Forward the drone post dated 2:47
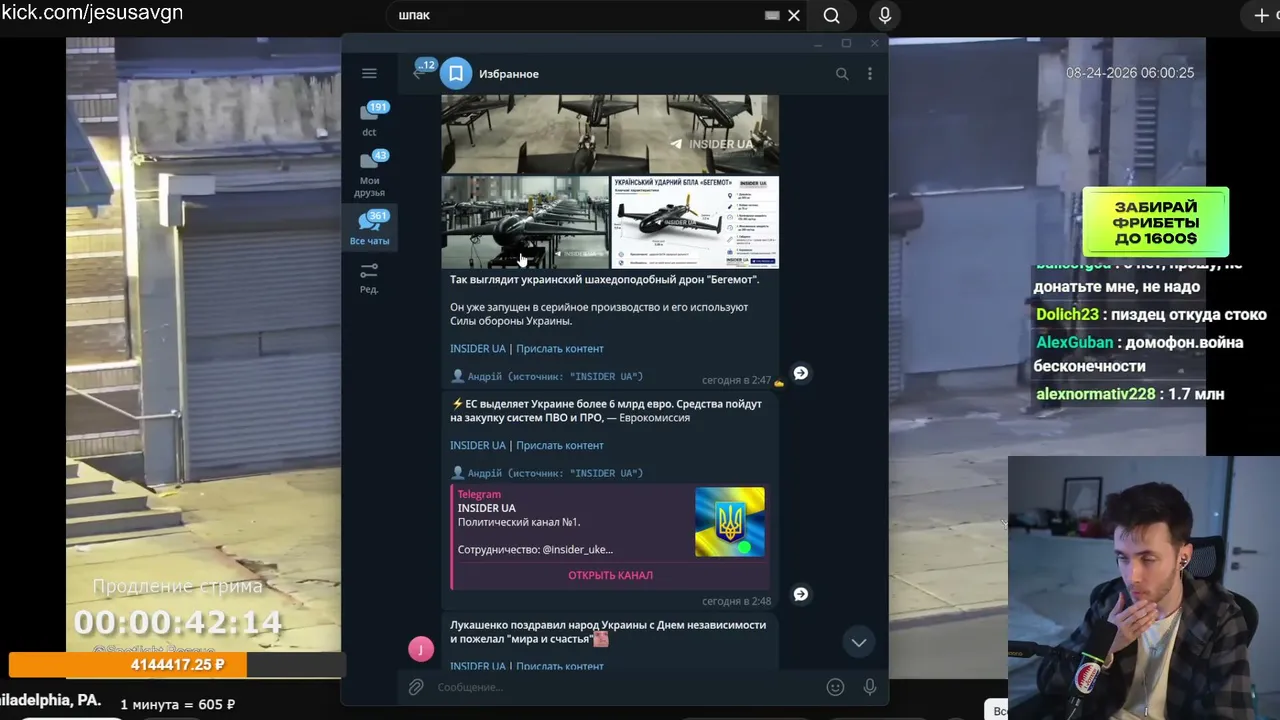The width and height of the screenshot is (1280, 720). [801, 373]
